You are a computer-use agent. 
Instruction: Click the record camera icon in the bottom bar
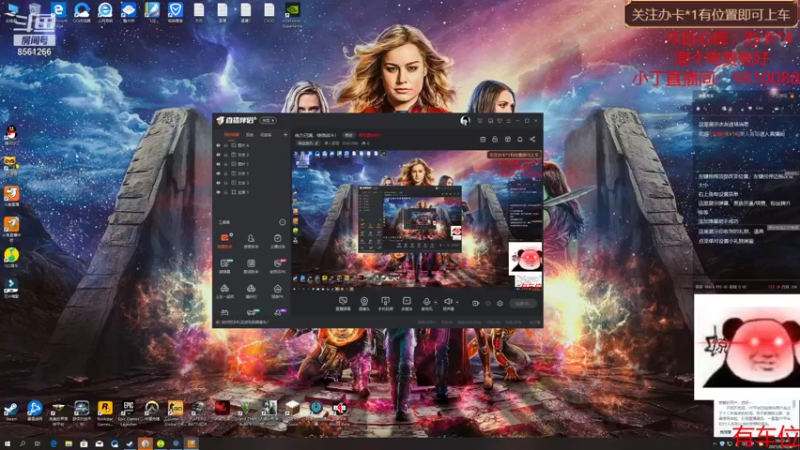click(x=476, y=303)
